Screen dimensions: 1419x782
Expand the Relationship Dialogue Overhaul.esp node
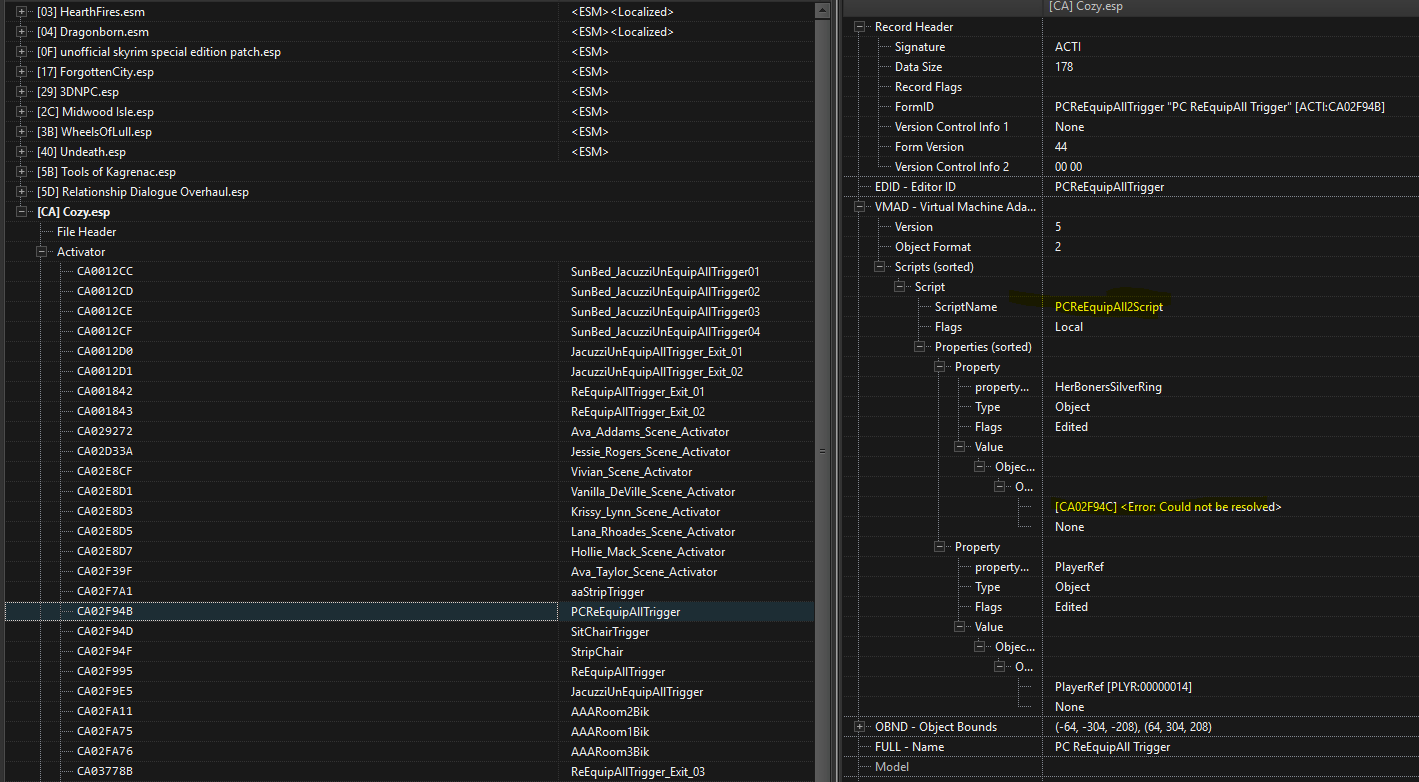pos(22,192)
